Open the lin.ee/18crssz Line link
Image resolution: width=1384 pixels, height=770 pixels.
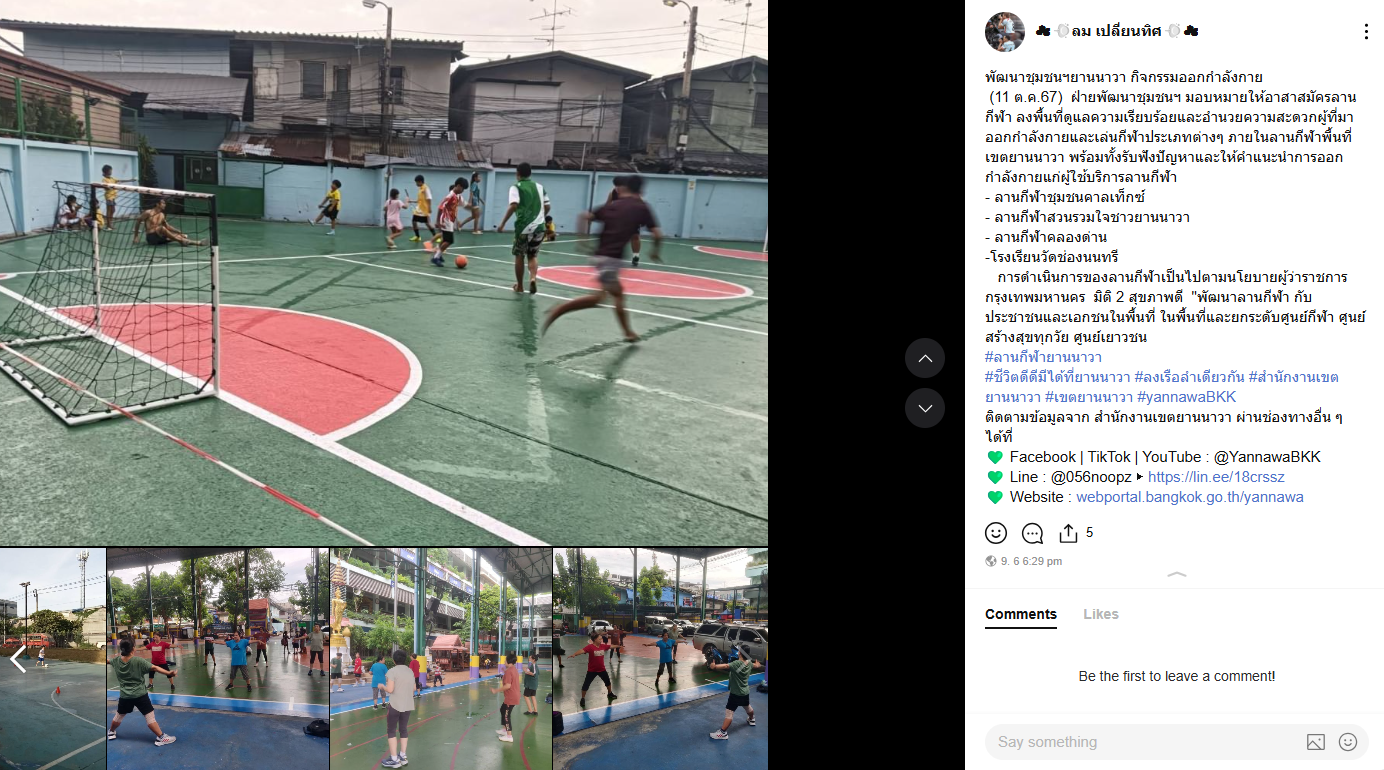pos(1216,477)
